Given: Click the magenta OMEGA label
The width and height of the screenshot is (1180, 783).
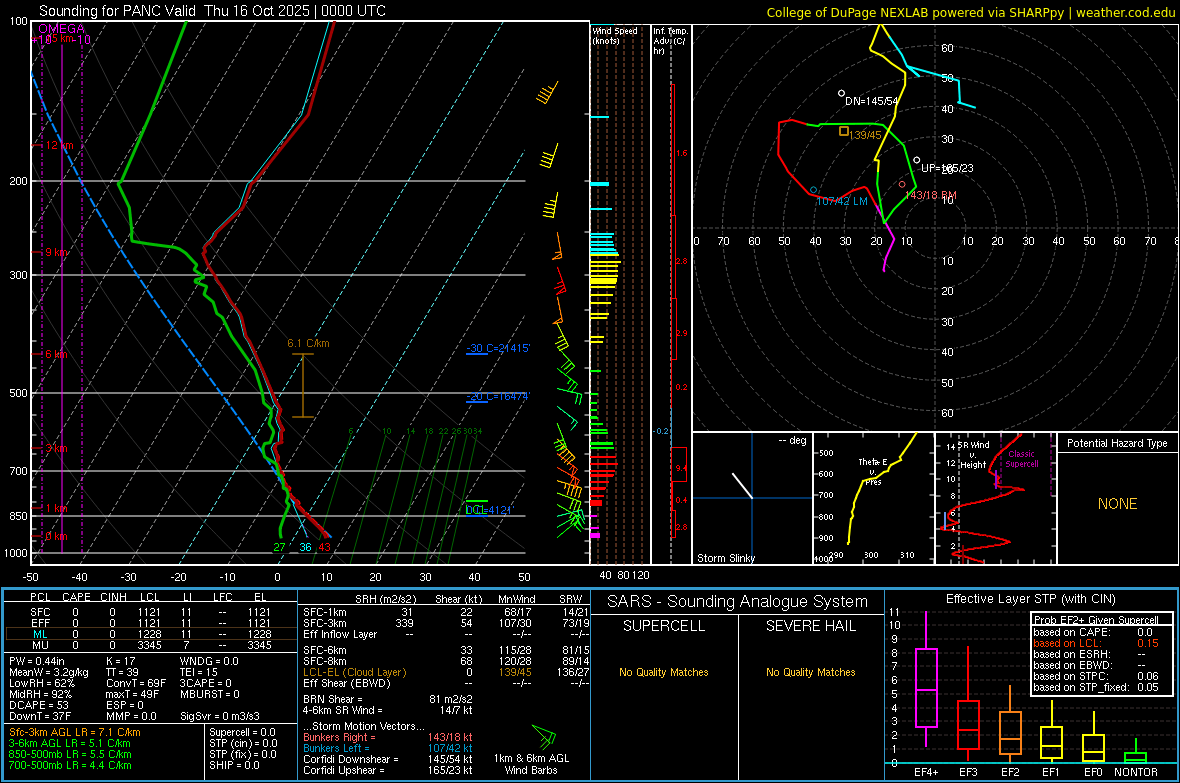Looking at the screenshot, I should pyautogui.click(x=62, y=29).
